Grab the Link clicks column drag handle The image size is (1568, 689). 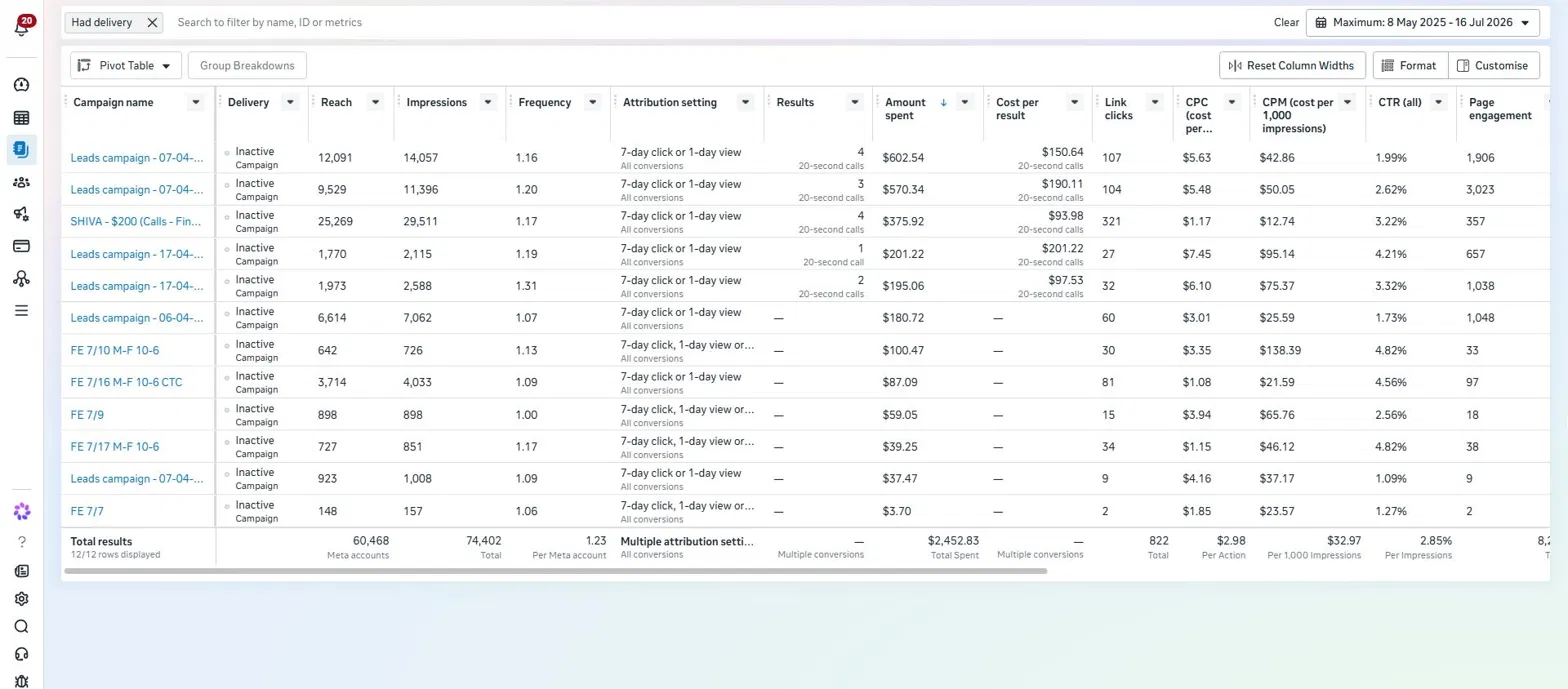click(1097, 102)
